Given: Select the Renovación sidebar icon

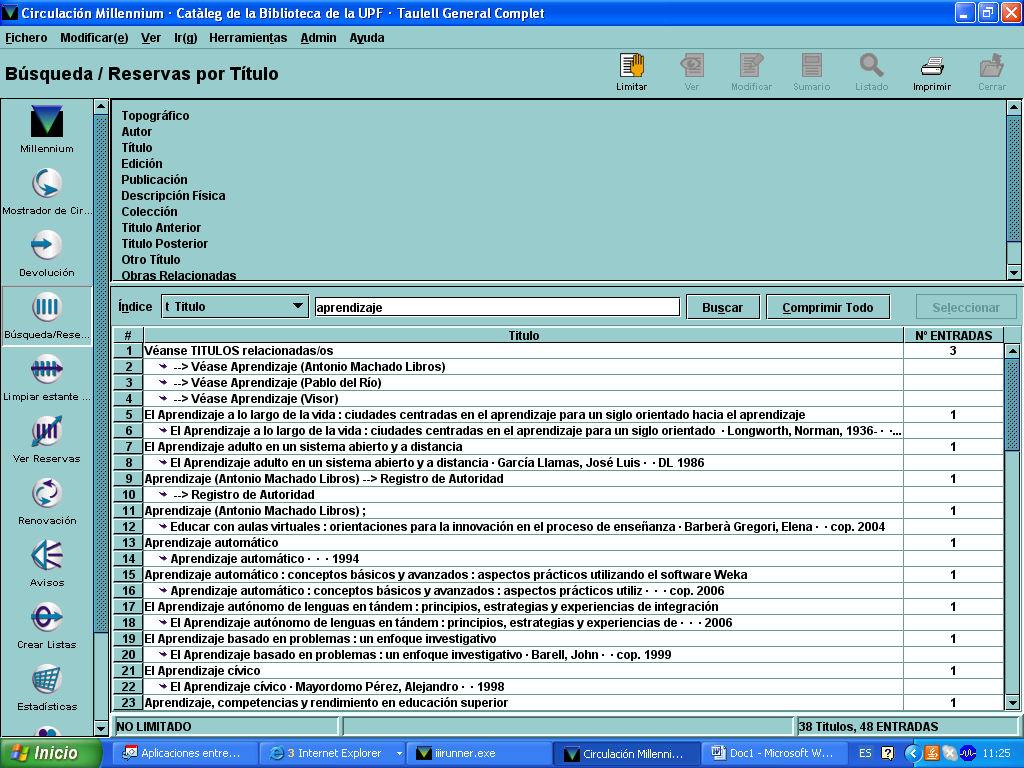Looking at the screenshot, I should [46, 493].
